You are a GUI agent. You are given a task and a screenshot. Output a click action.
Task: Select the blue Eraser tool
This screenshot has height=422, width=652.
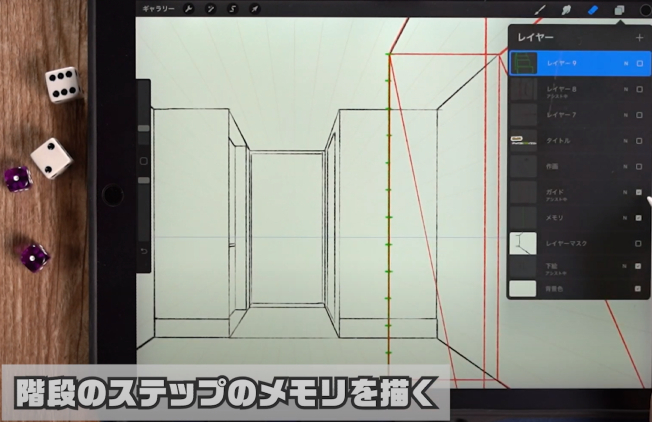point(593,10)
